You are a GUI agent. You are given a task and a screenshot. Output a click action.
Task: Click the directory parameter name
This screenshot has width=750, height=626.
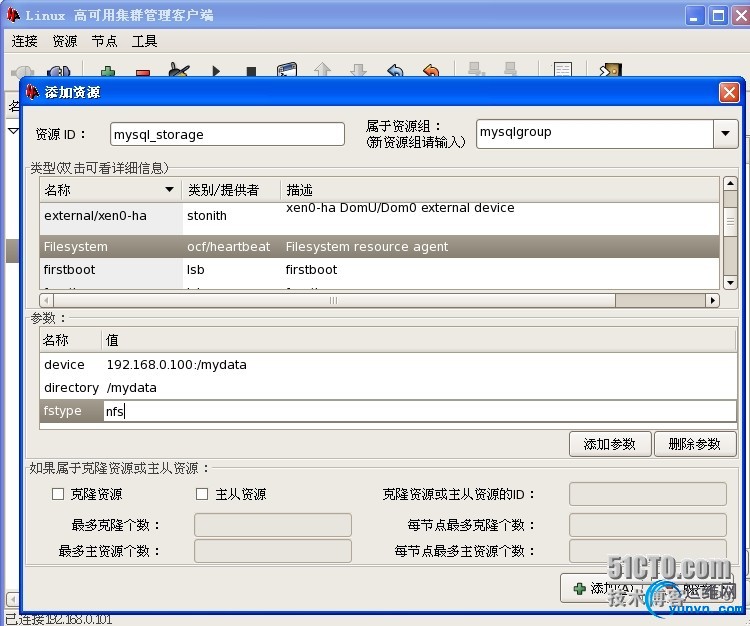[x=71, y=388]
